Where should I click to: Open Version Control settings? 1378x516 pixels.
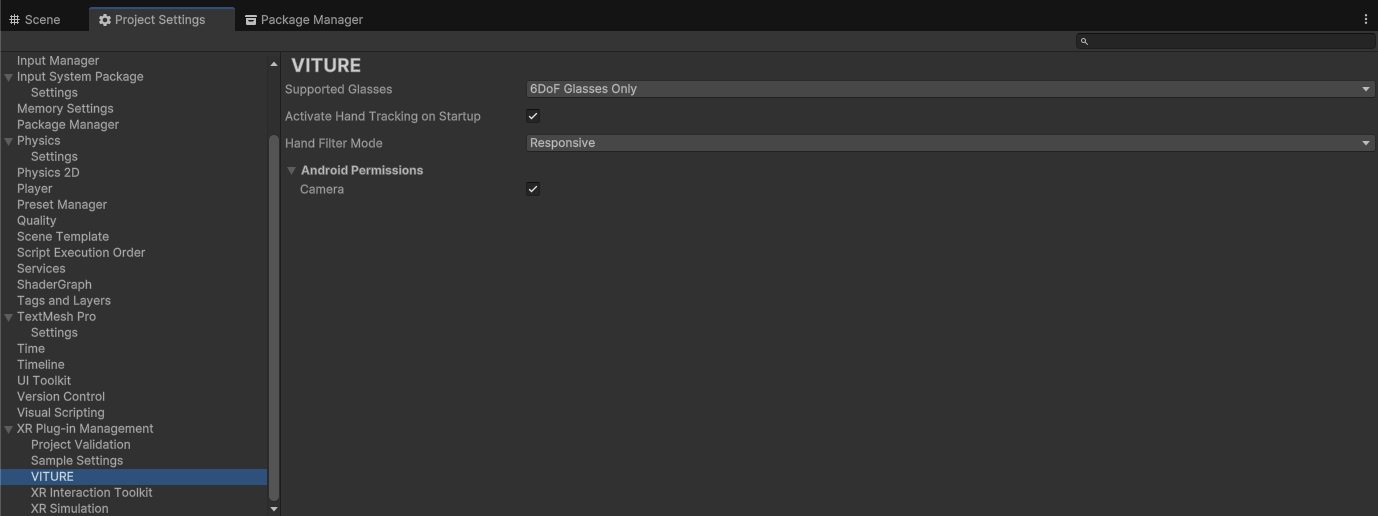coord(61,397)
